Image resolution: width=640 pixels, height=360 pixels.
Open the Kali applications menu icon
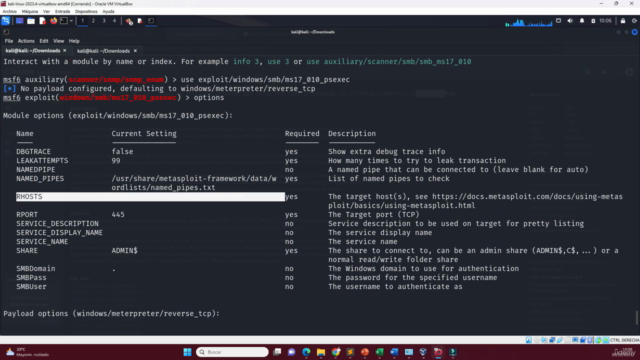[6, 21]
